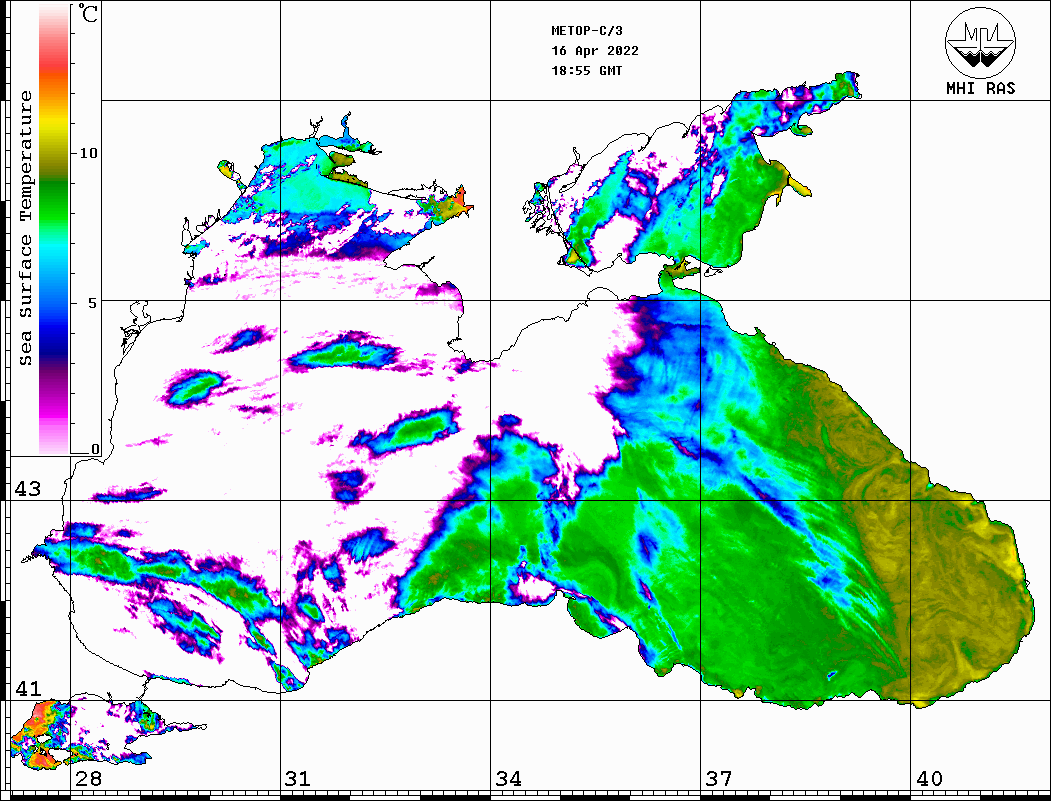Click the '16 Apr 2022' date text

point(595,51)
